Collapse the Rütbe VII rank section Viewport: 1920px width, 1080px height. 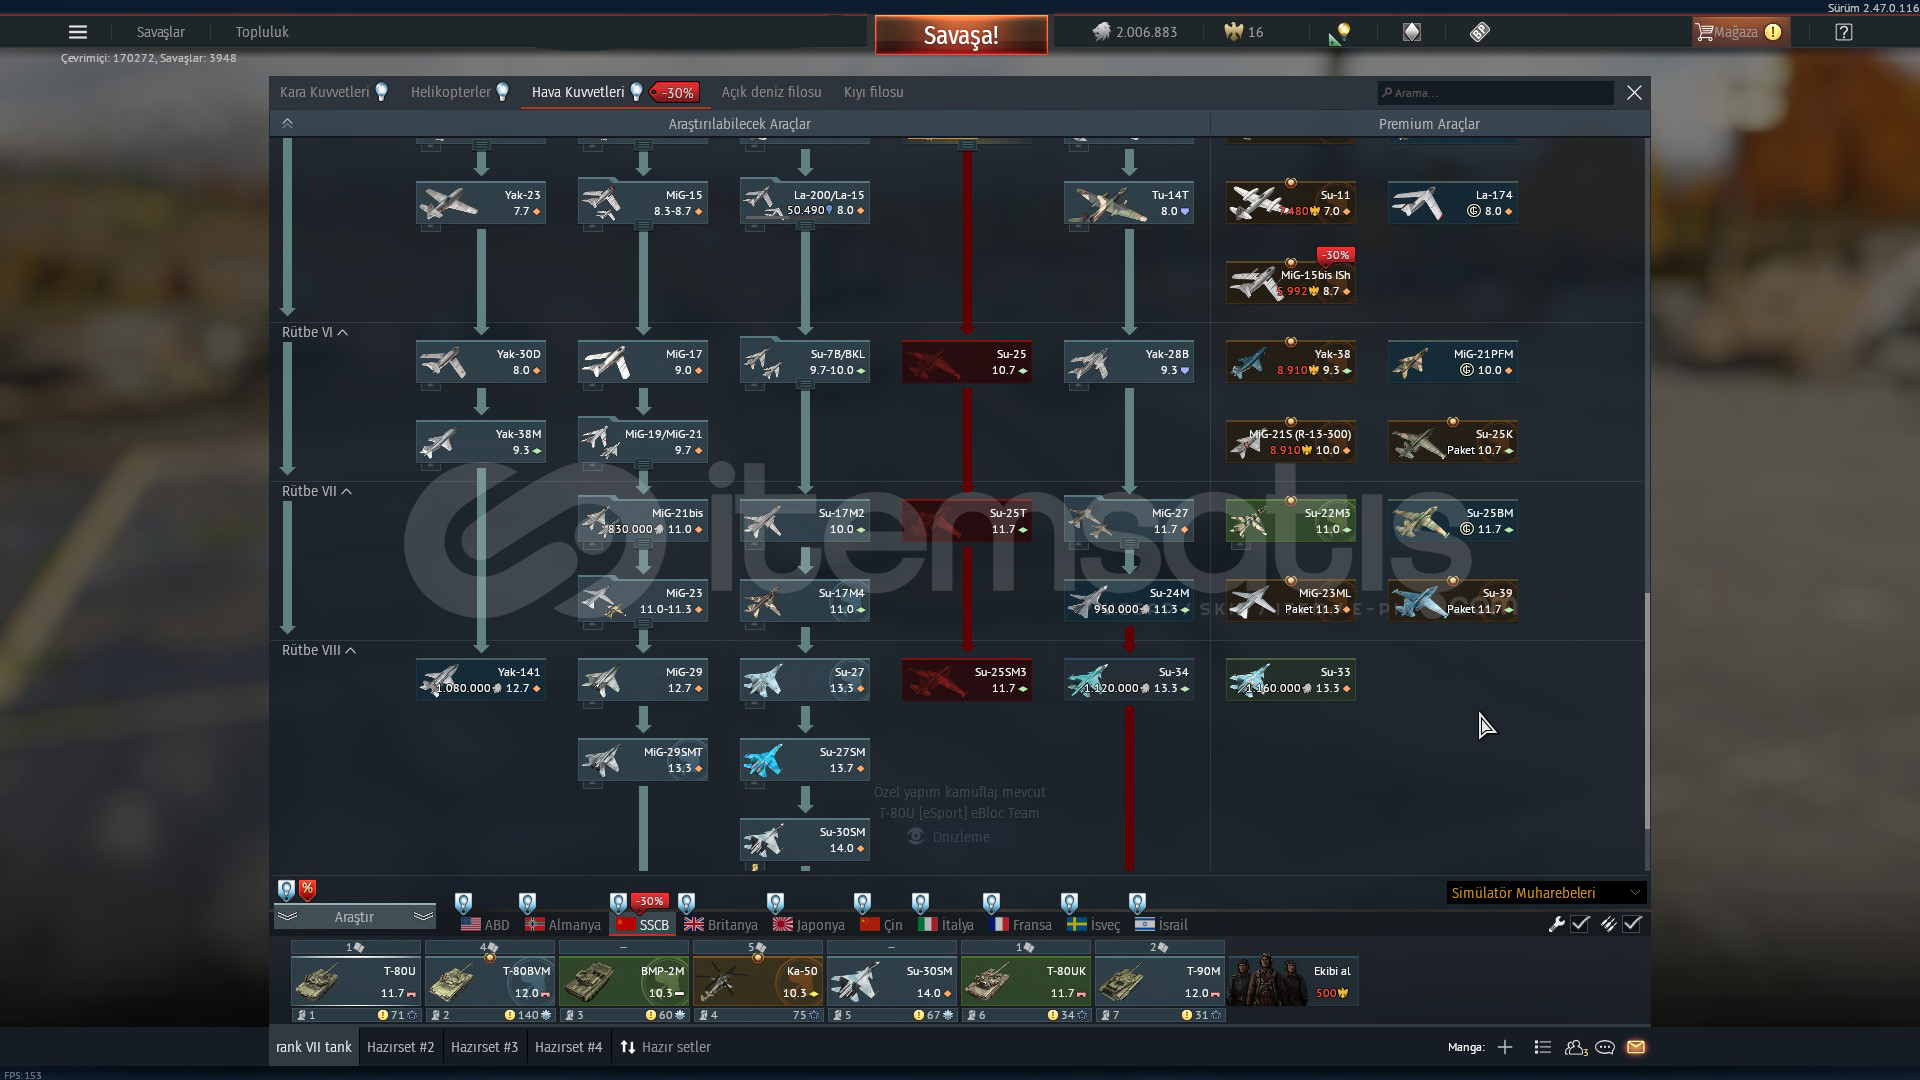317,491
